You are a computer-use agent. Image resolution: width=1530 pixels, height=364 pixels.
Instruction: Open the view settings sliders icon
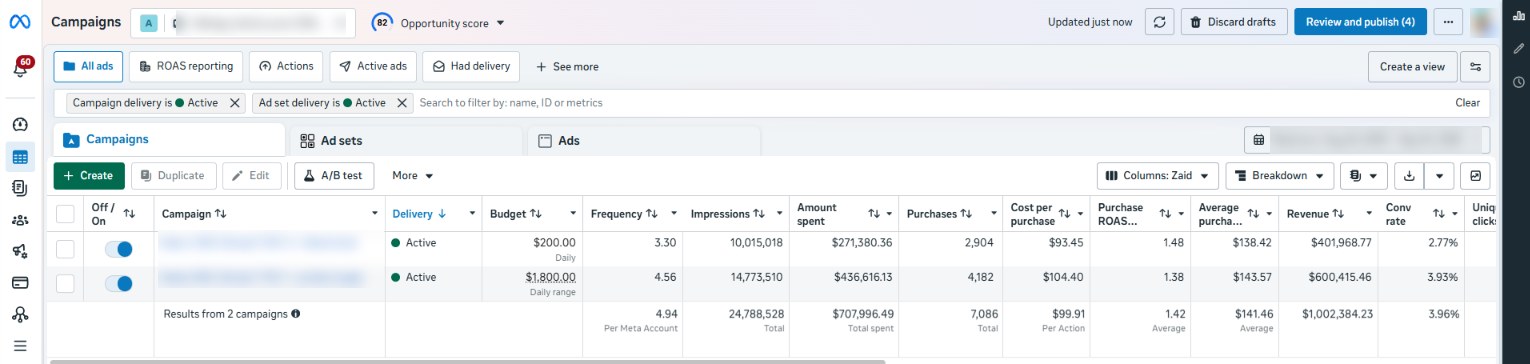[1475, 67]
